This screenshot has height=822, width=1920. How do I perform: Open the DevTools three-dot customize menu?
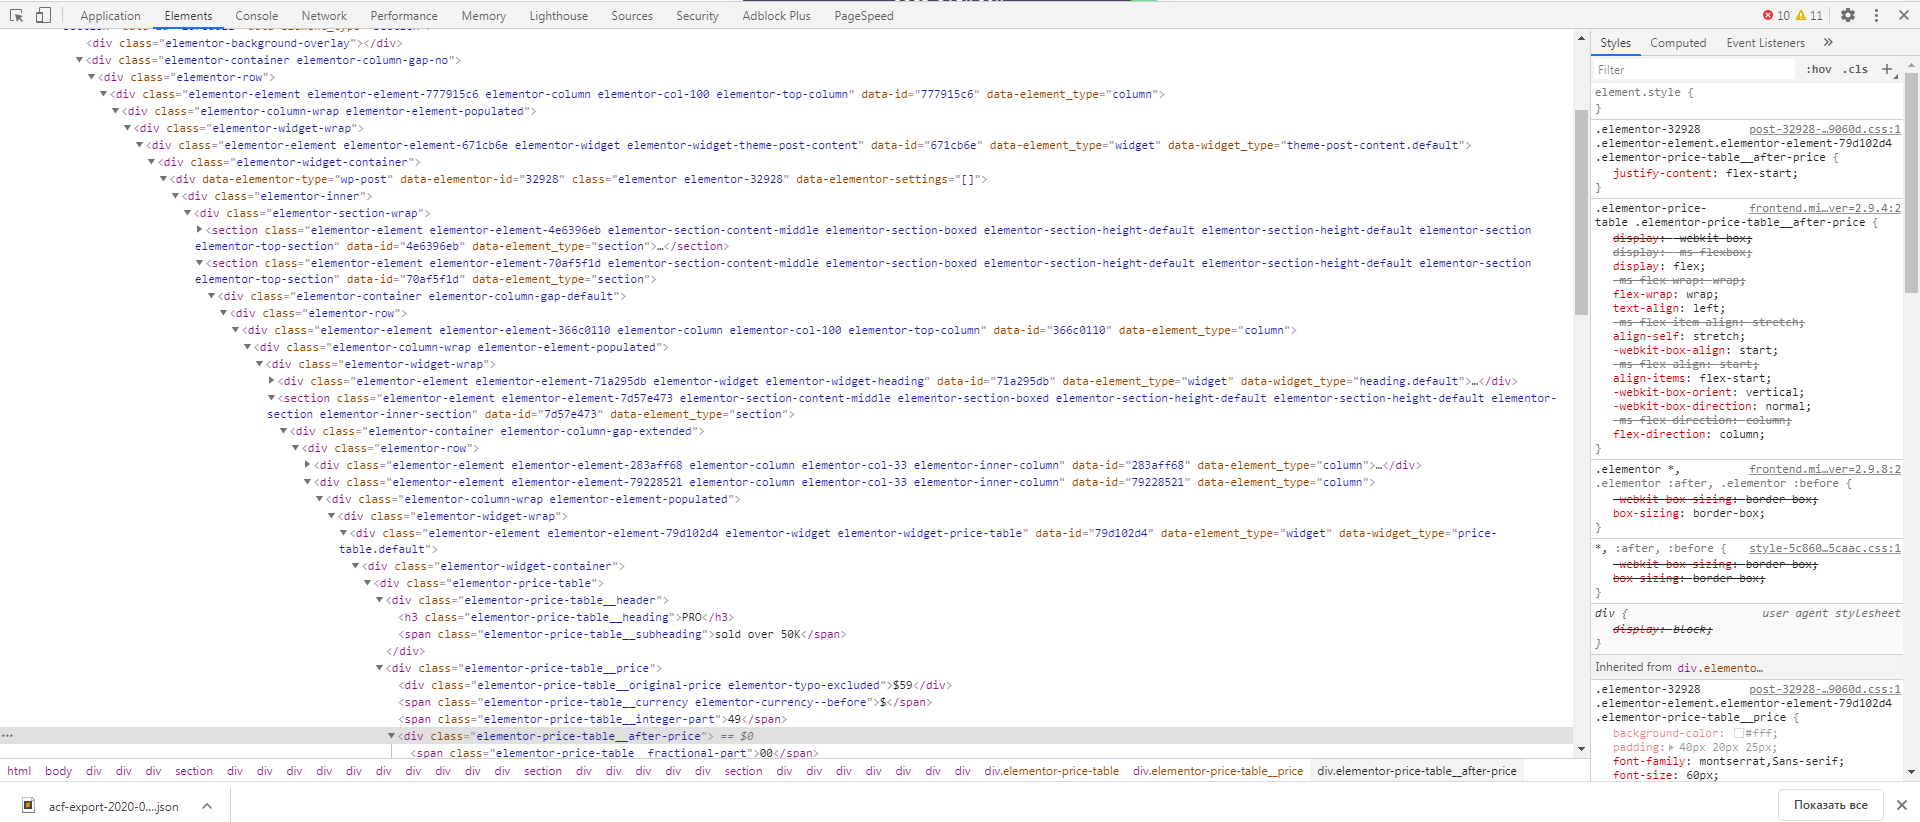pos(1876,15)
